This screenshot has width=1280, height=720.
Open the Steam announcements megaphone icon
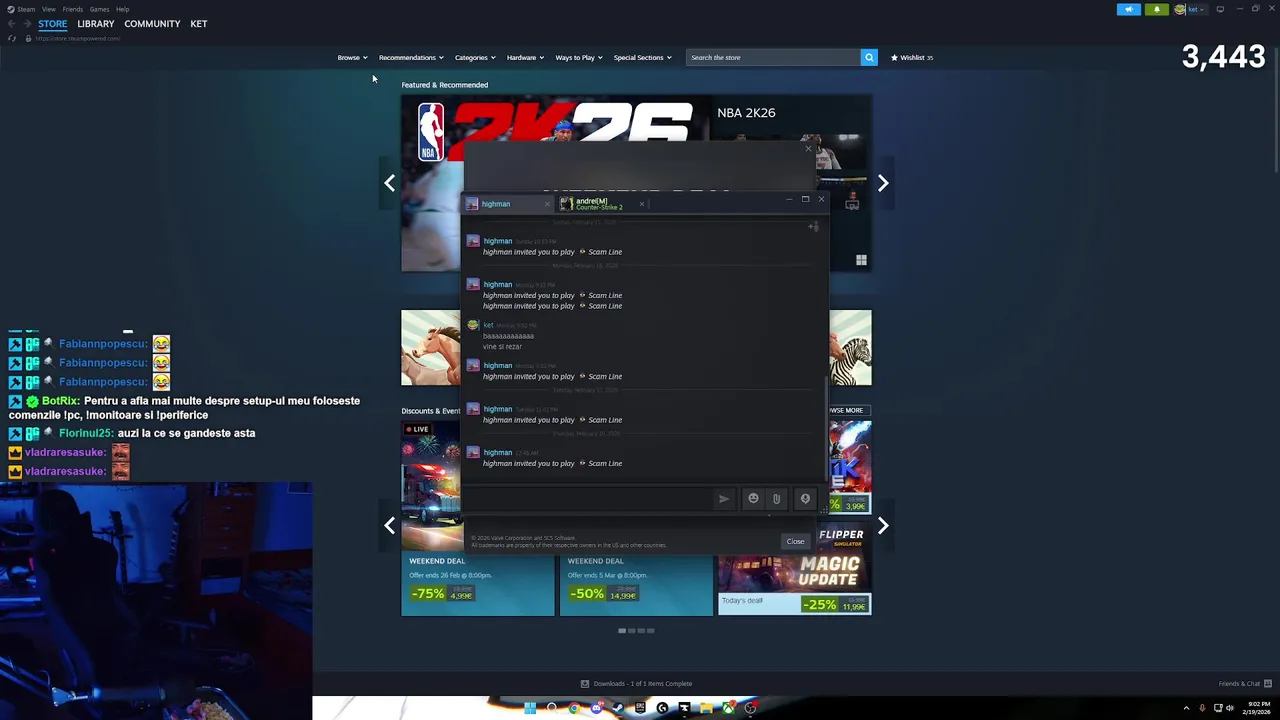[1128, 9]
